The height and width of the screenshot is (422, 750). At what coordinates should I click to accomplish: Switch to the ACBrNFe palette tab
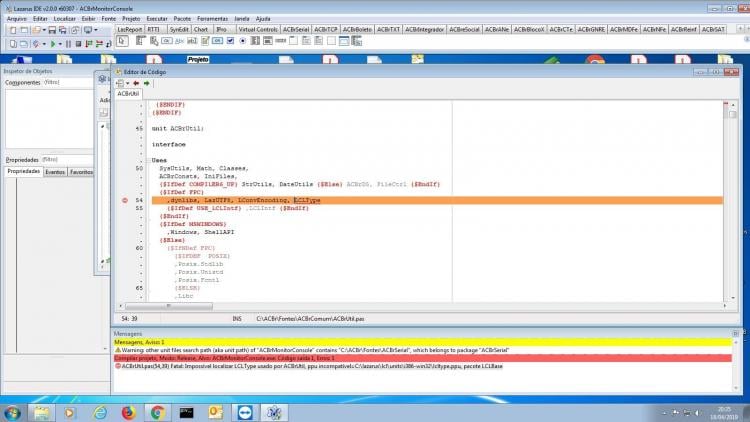(654, 30)
